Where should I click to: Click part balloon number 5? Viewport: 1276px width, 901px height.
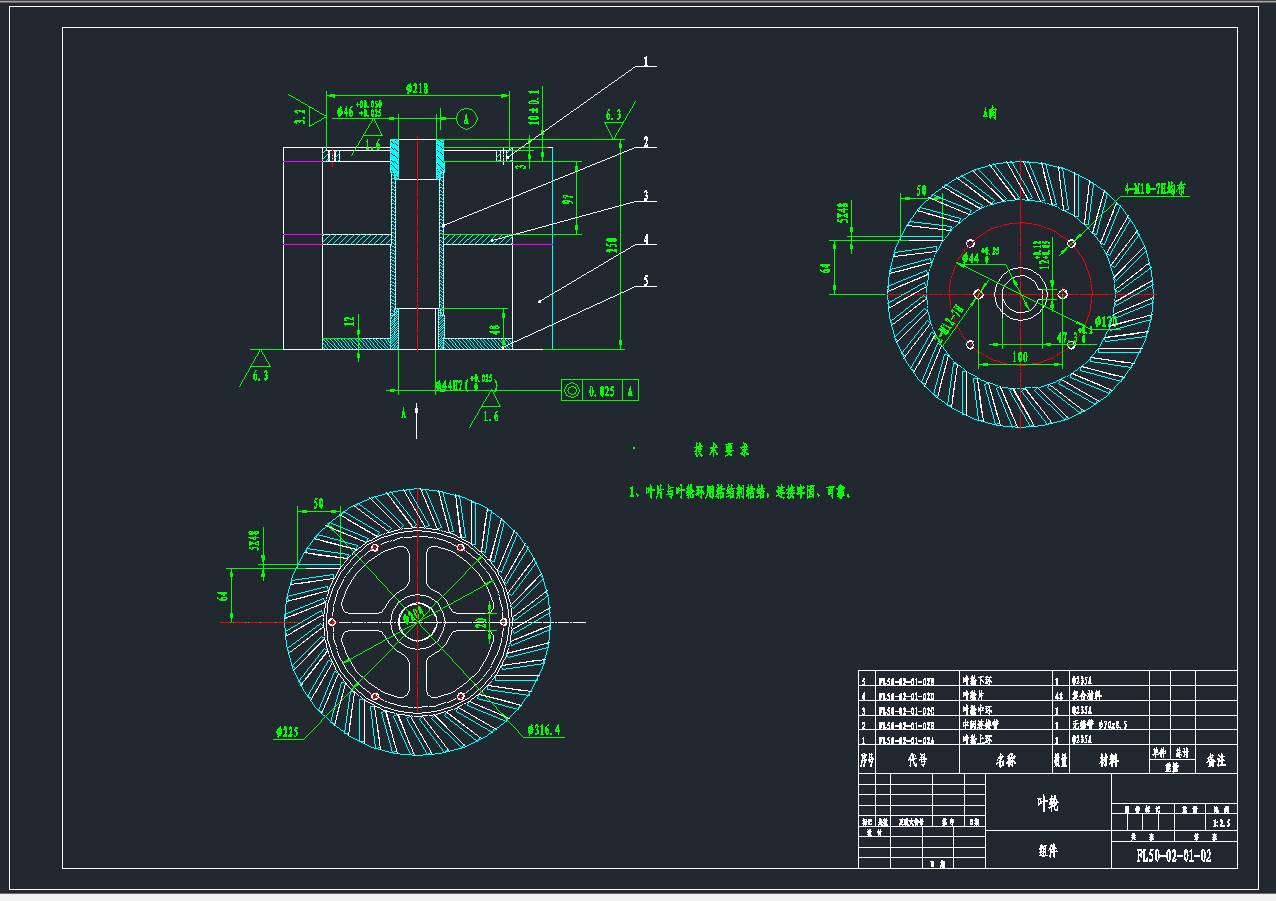point(646,282)
